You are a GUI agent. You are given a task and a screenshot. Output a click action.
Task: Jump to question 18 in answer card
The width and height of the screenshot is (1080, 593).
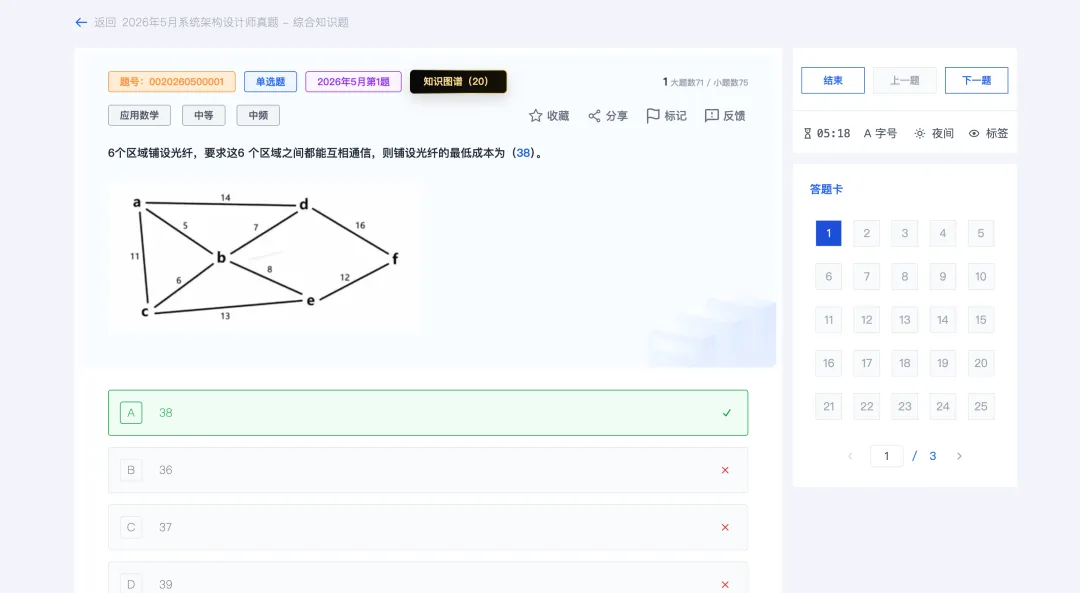904,364
